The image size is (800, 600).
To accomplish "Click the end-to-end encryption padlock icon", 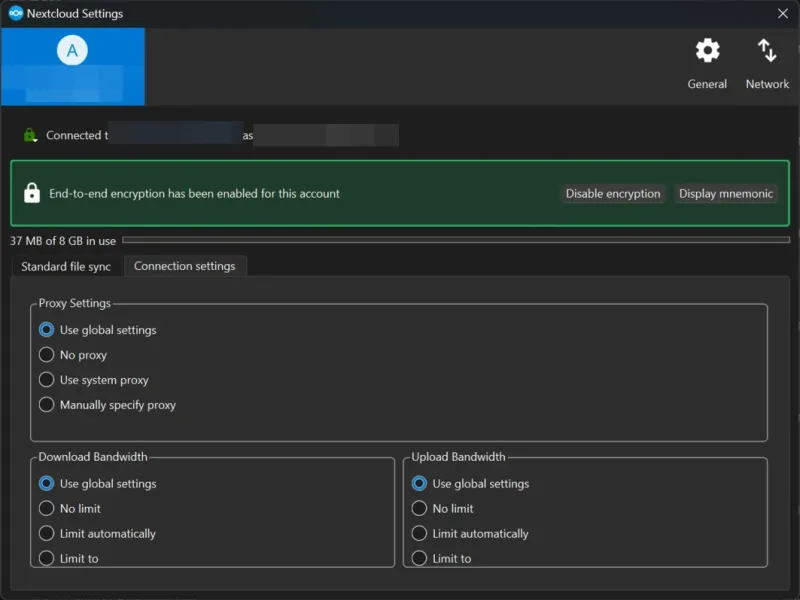I will coord(32,193).
